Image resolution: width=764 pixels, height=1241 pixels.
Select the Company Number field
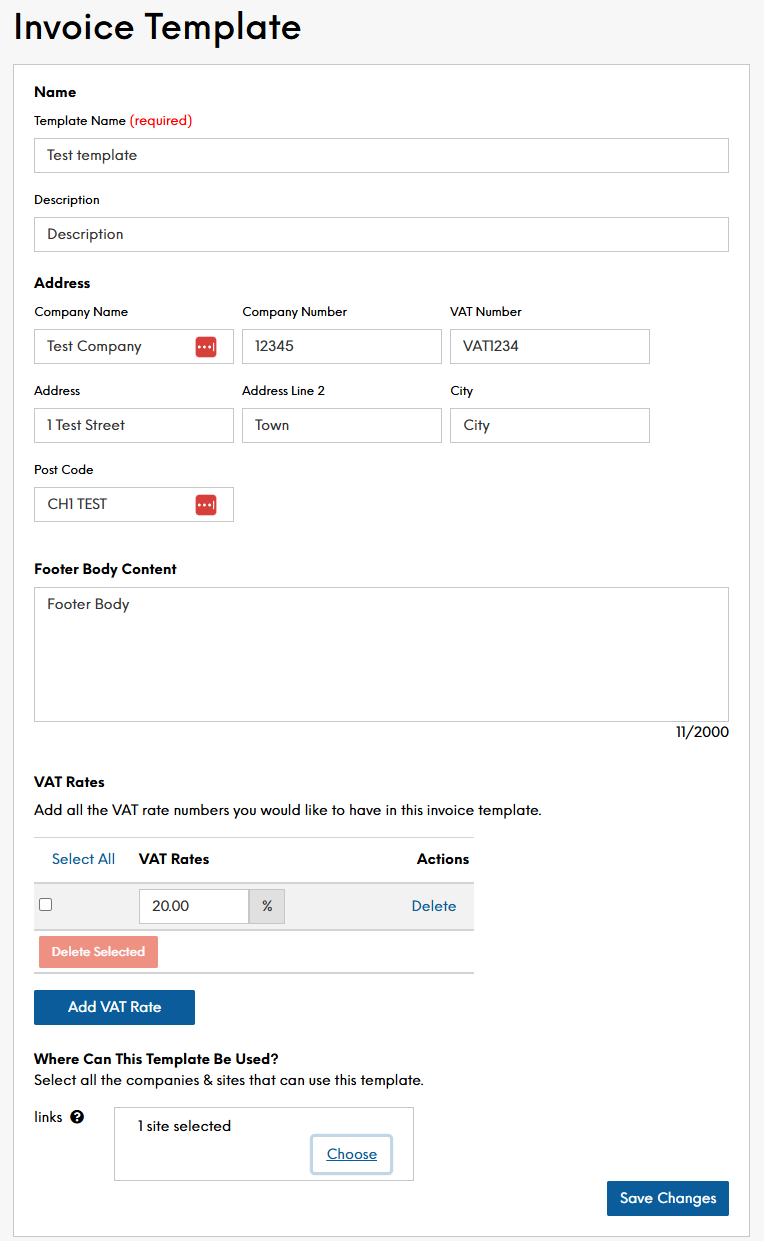coord(341,347)
